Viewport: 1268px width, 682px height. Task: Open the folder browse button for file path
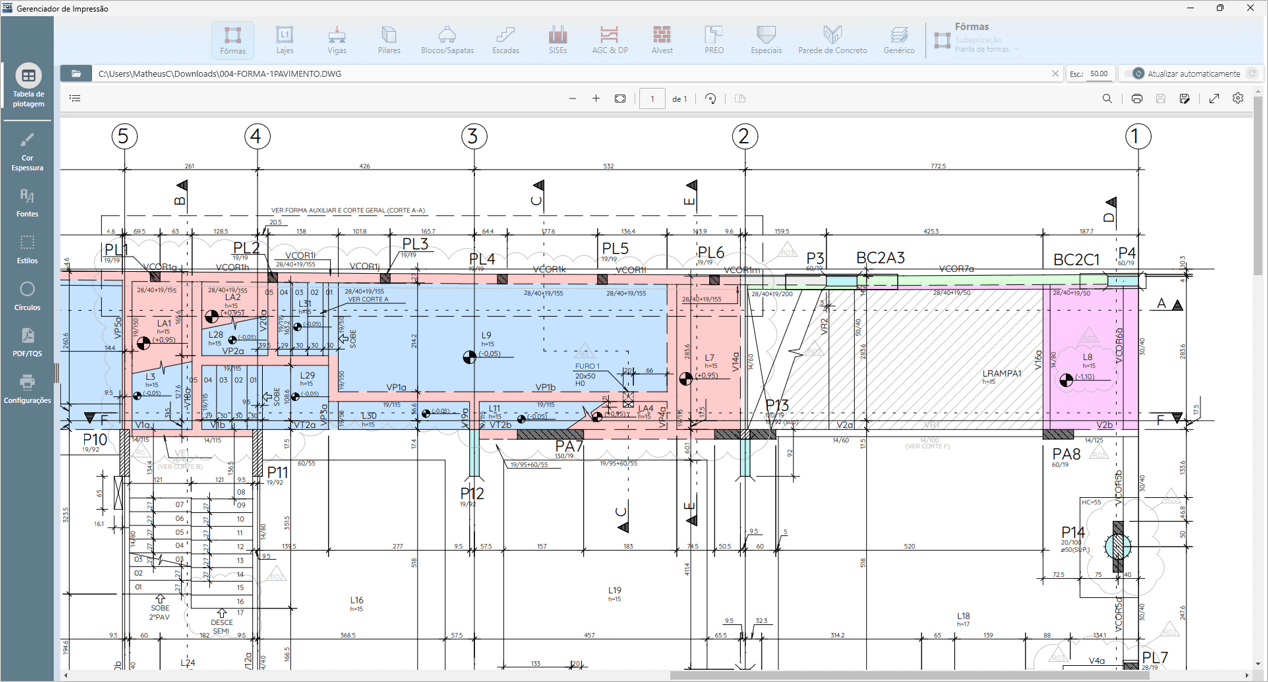[x=76, y=74]
